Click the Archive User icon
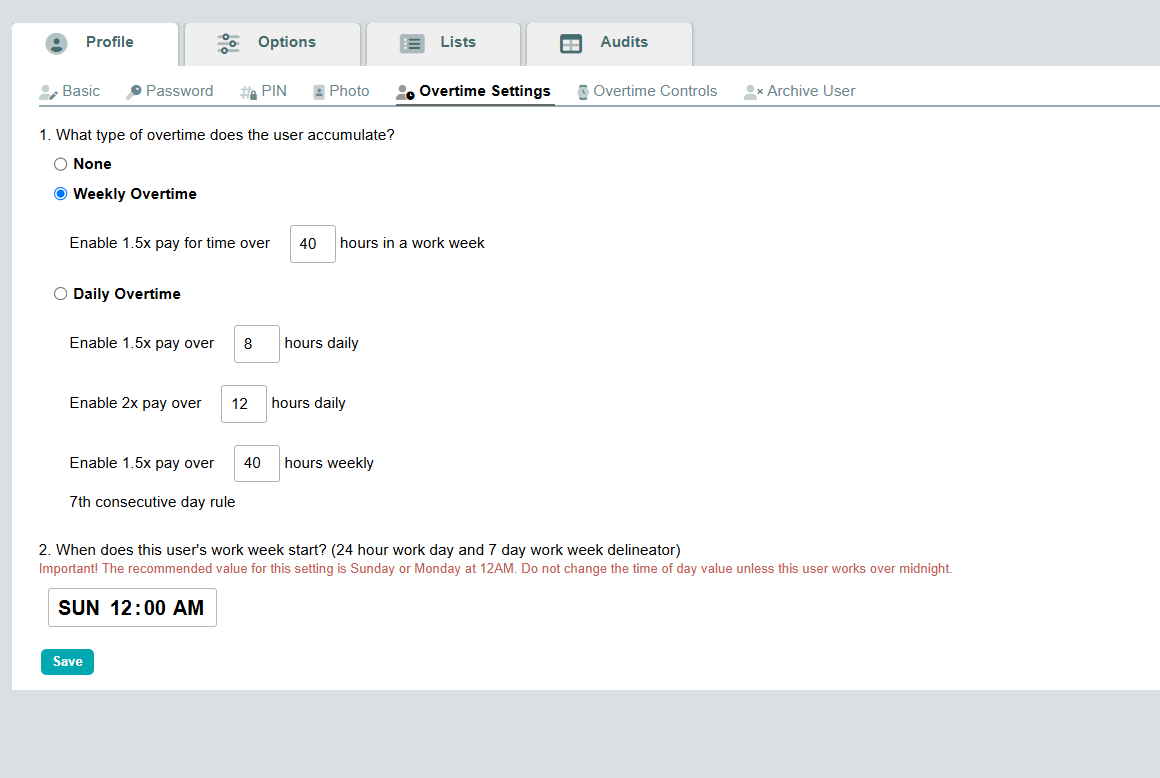 (753, 92)
